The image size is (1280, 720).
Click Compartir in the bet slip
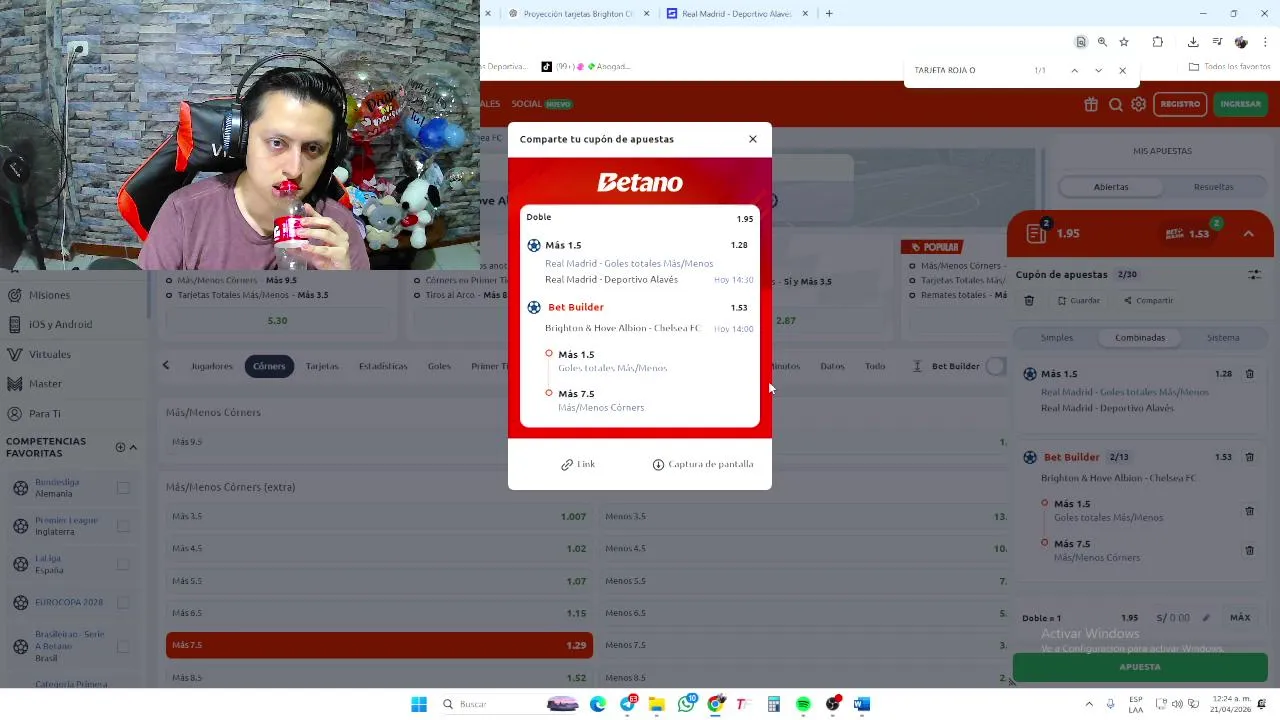click(1148, 300)
